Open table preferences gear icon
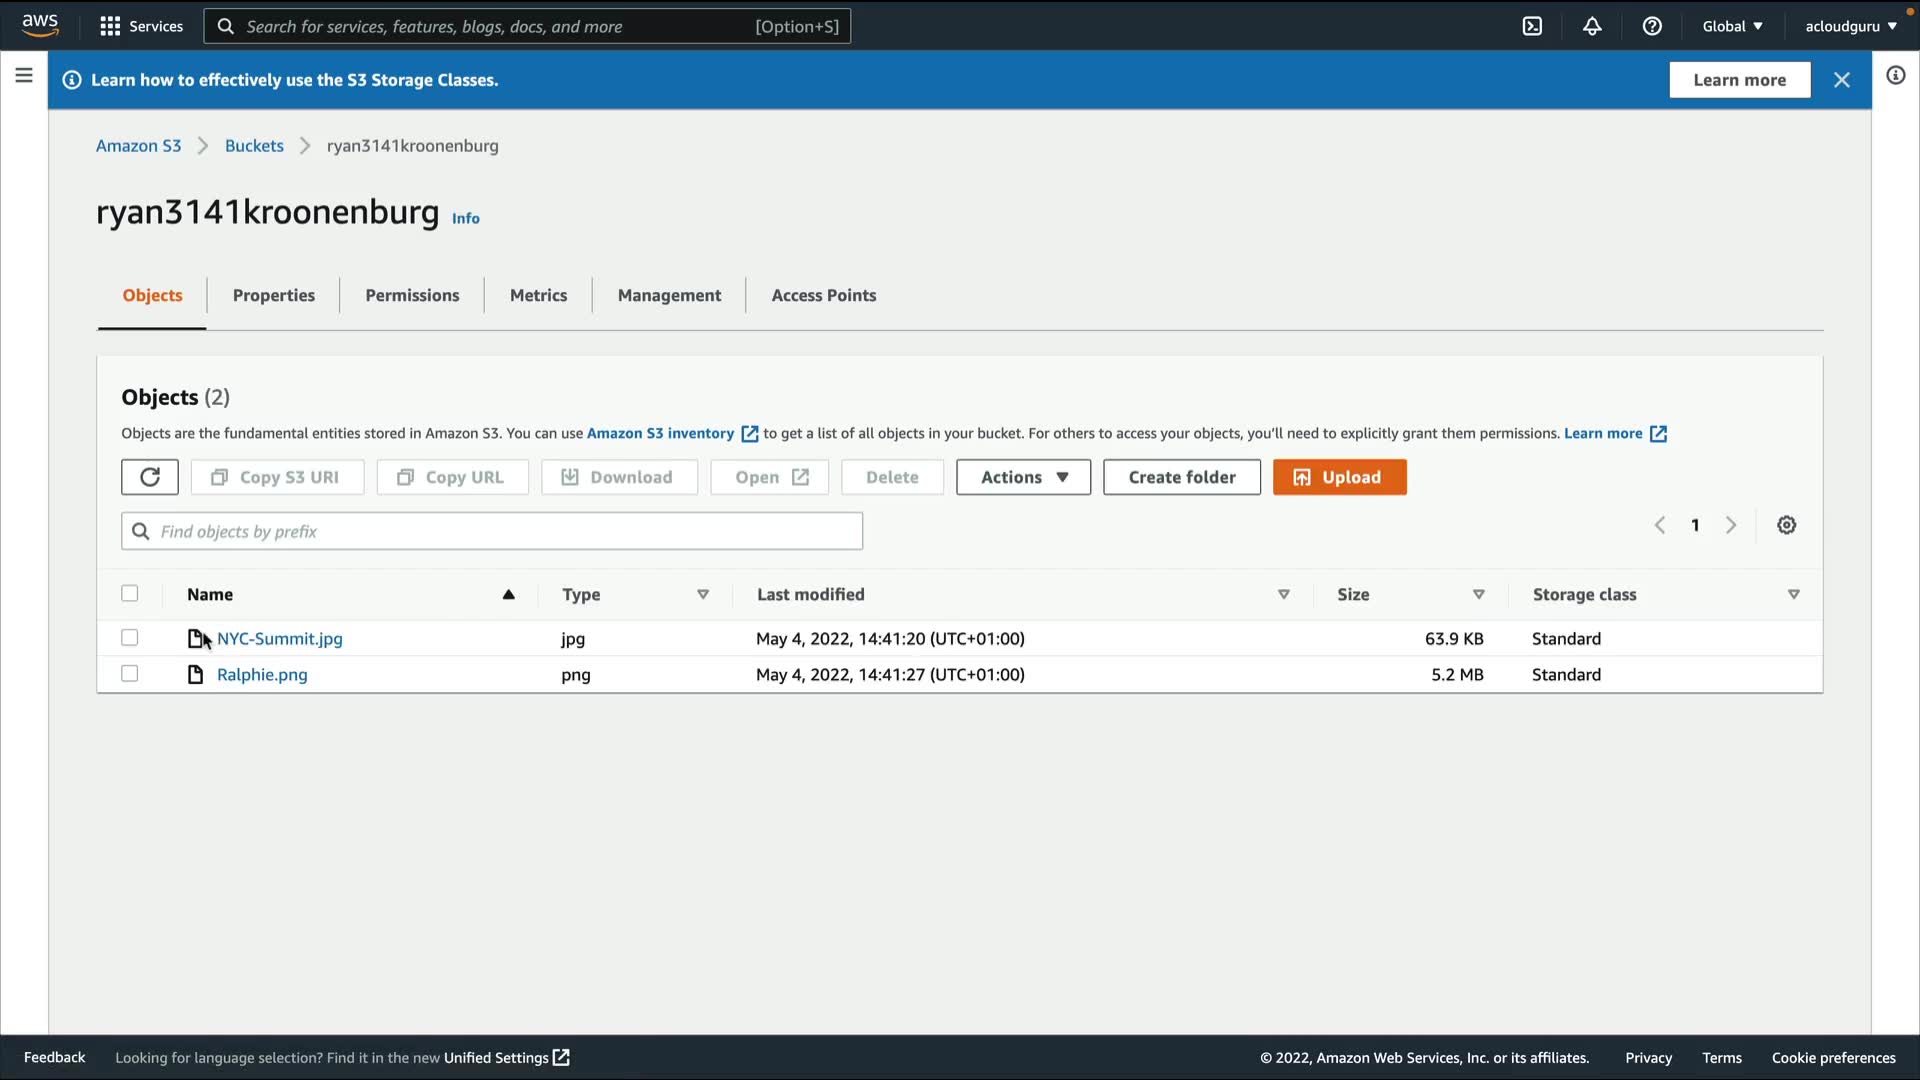1920x1080 pixels. tap(1786, 525)
